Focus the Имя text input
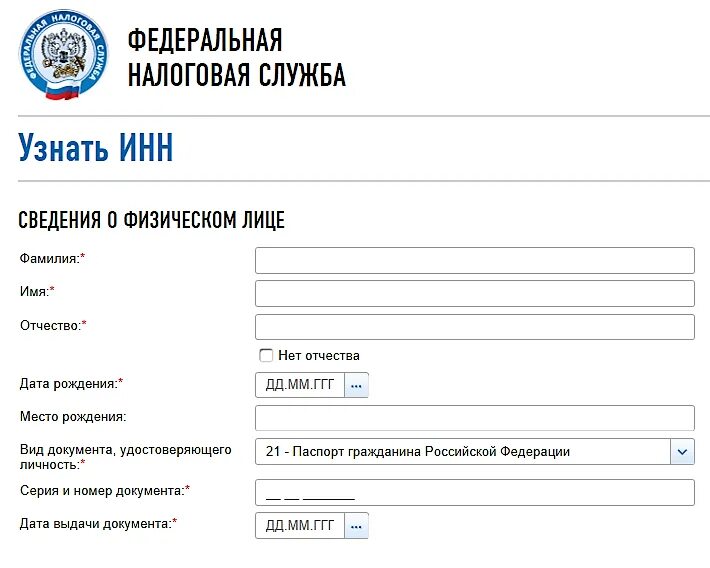710x568 pixels. pos(474,293)
